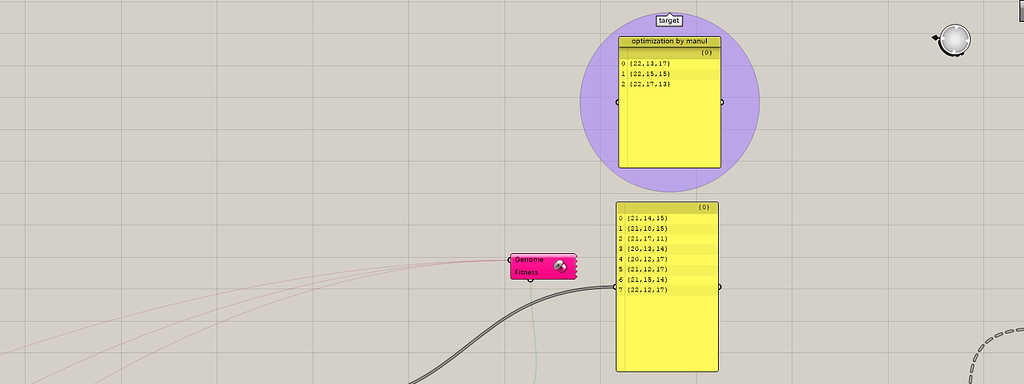Image resolution: width=1024 pixels, height=384 pixels.
Task: Click the Fitness input grip below component
Action: click(530, 280)
